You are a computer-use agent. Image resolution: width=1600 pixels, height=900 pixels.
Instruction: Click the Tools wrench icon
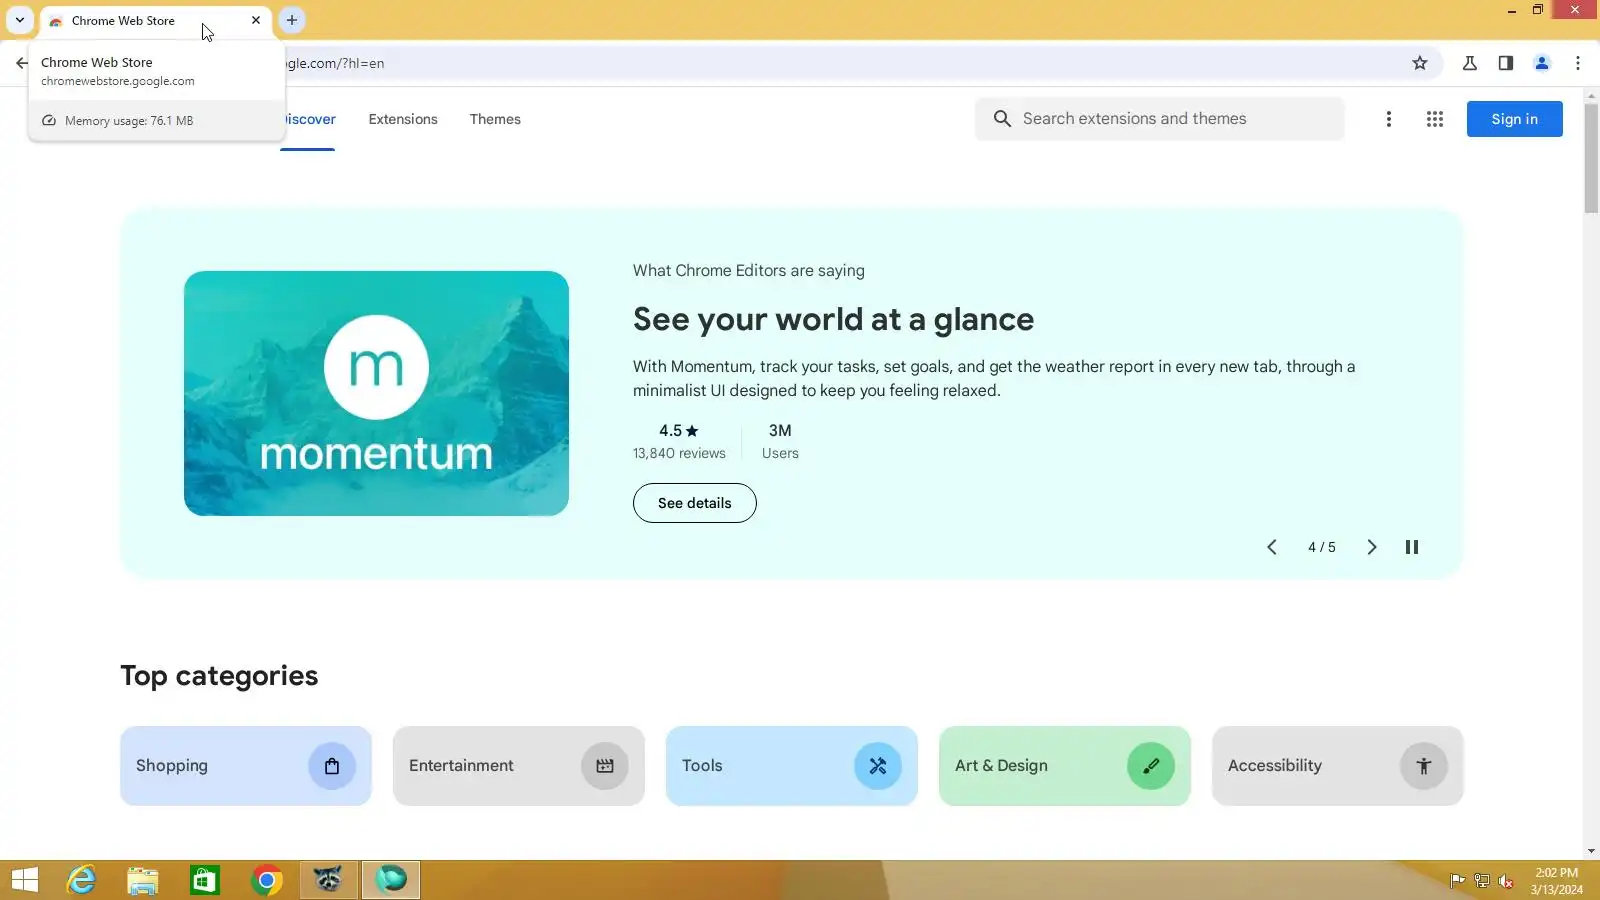878,766
